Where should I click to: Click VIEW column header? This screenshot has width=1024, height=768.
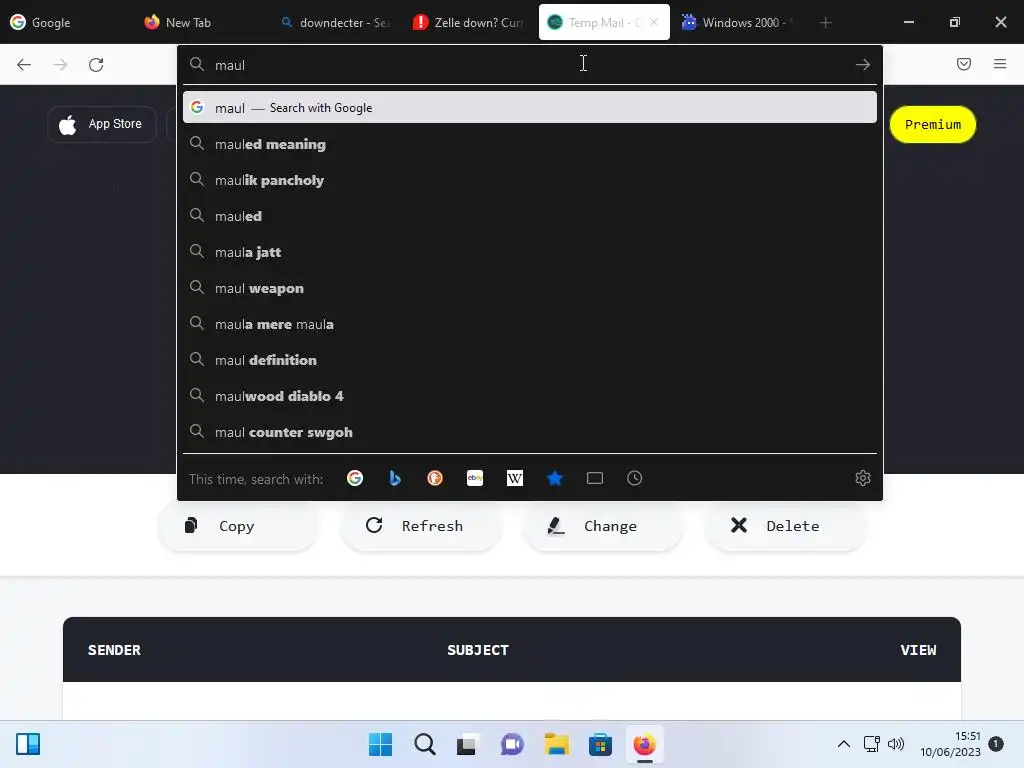pyautogui.click(x=918, y=650)
